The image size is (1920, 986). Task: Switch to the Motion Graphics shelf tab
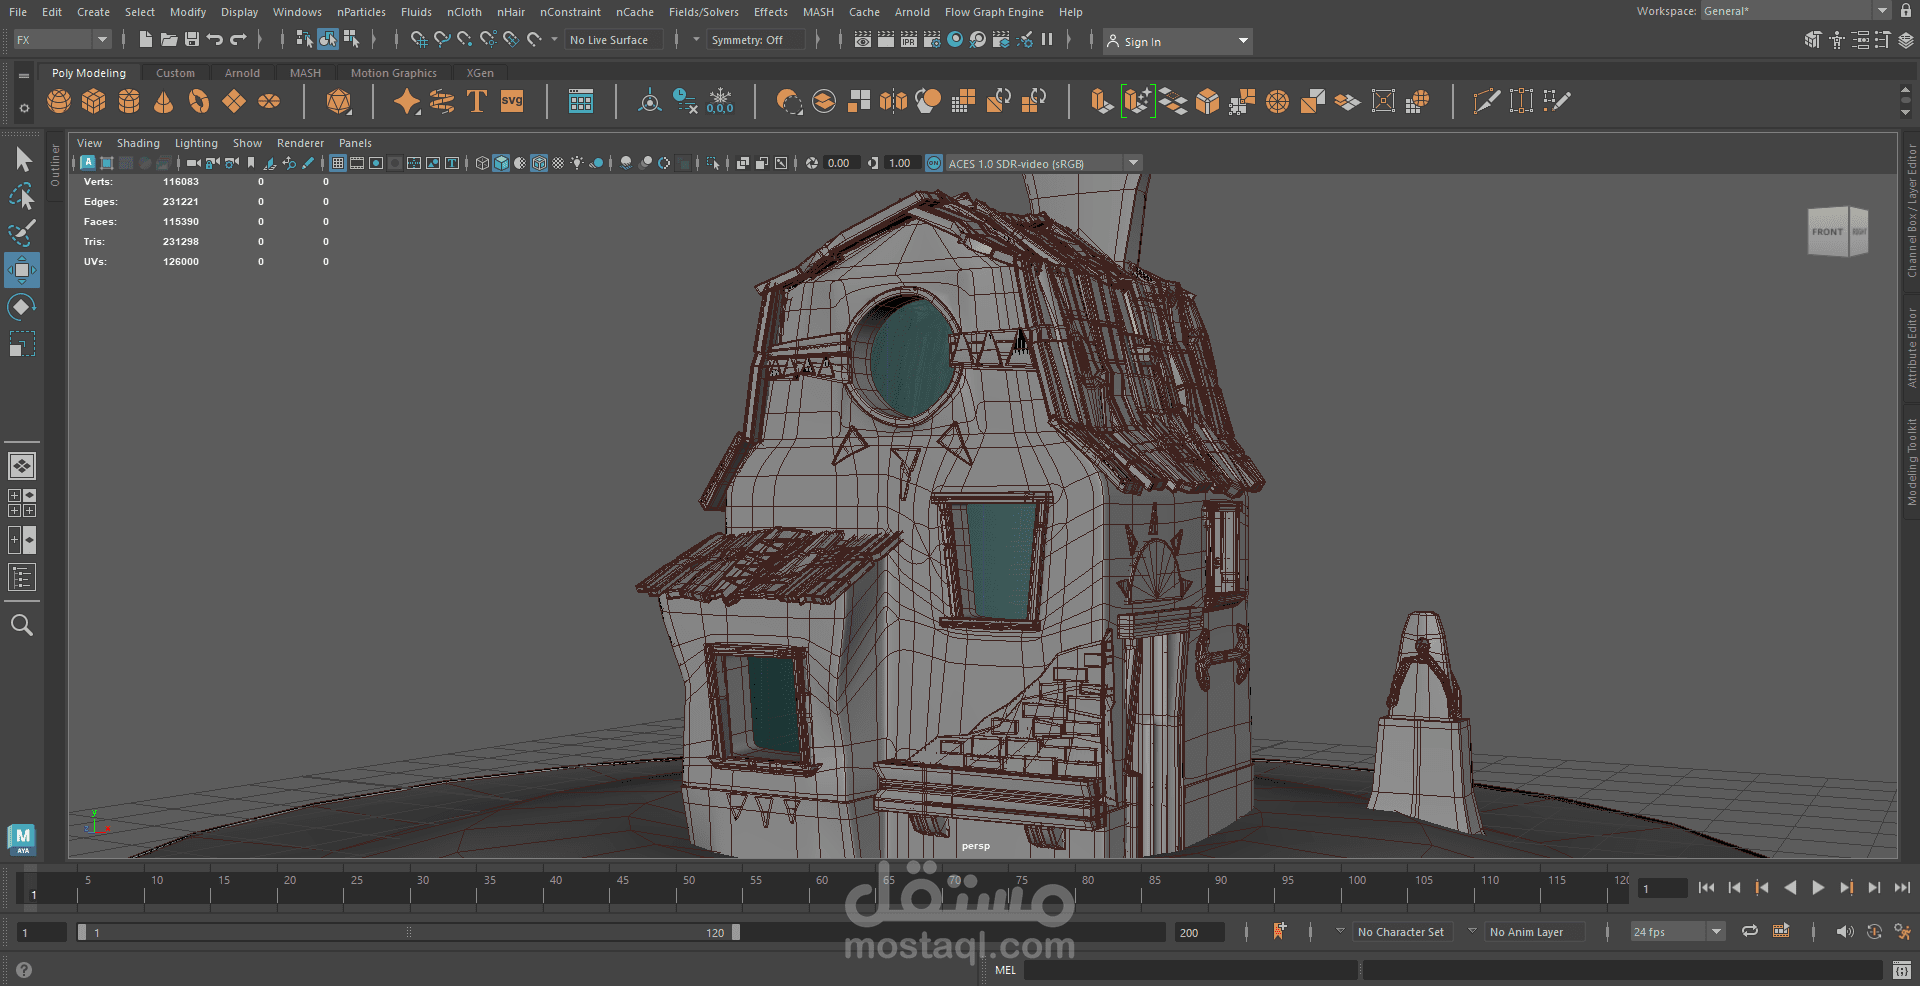click(393, 73)
